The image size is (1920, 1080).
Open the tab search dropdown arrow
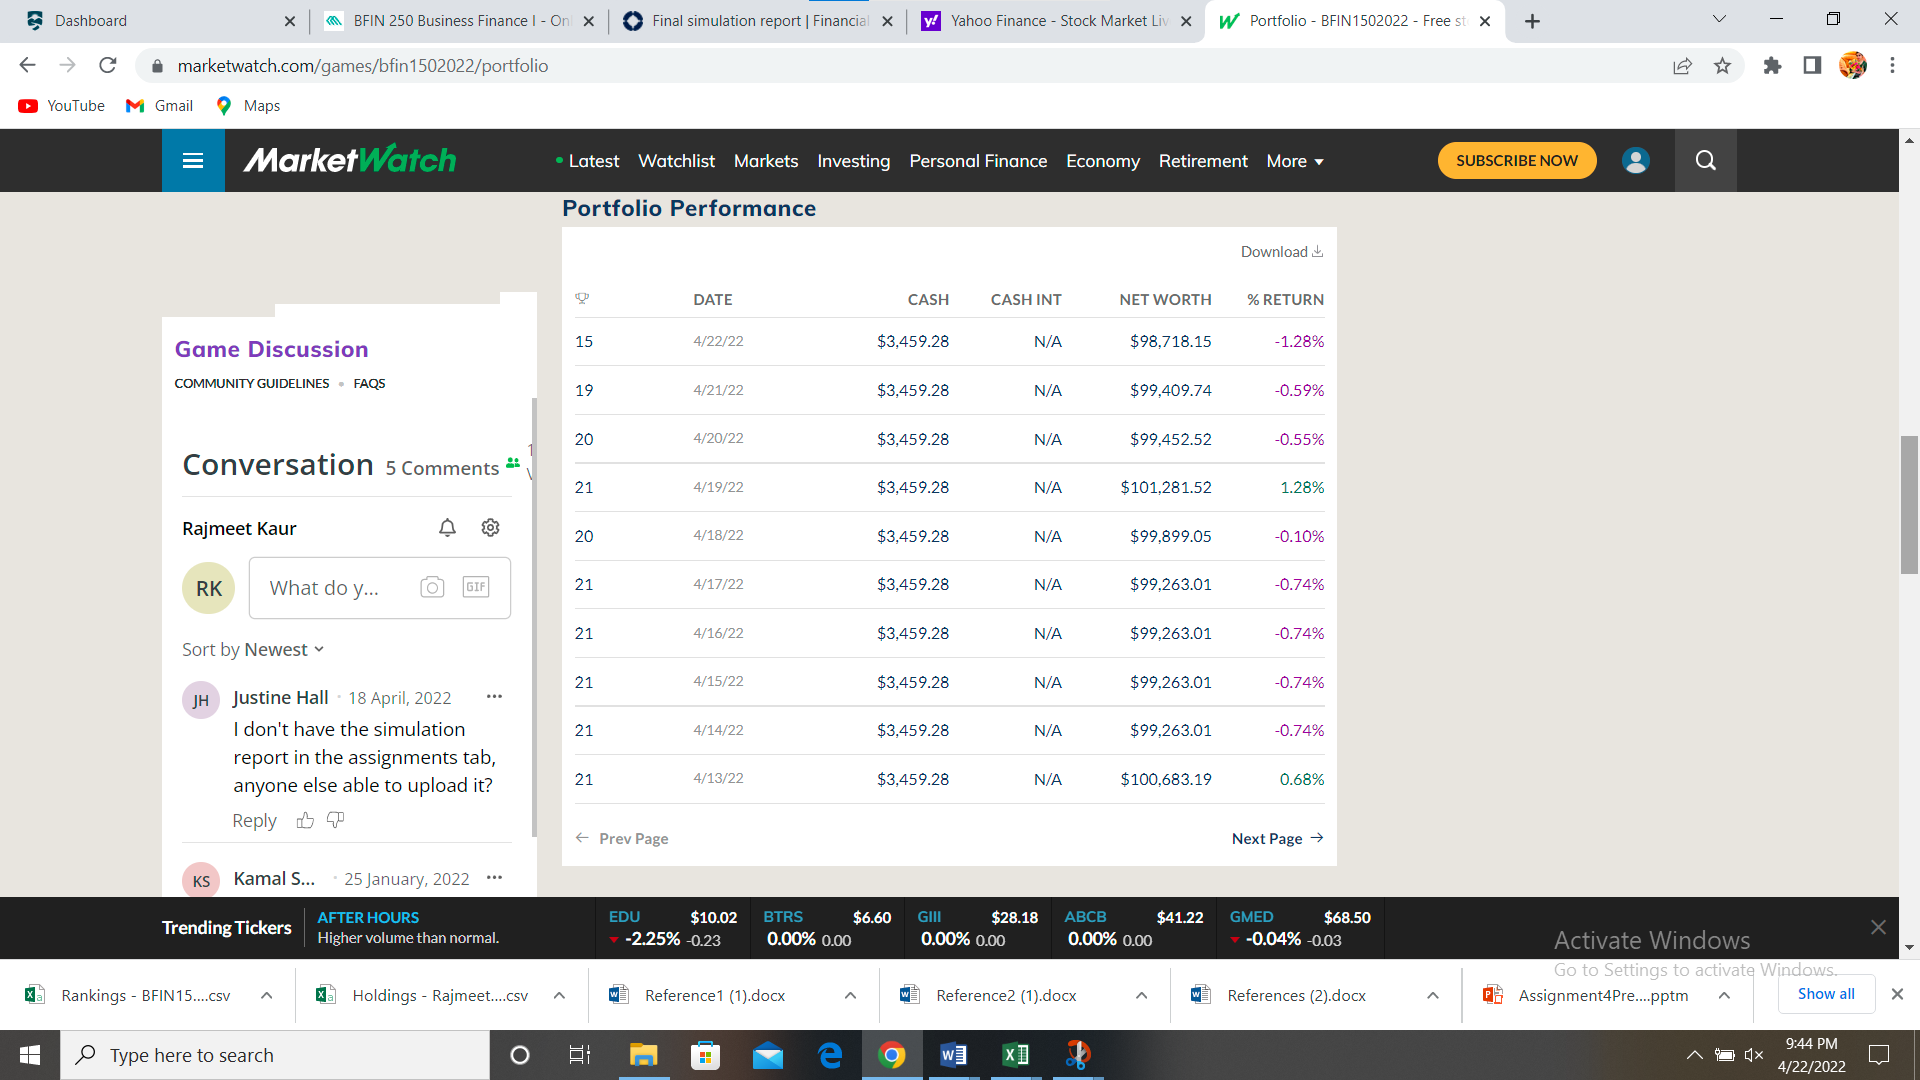(1719, 20)
